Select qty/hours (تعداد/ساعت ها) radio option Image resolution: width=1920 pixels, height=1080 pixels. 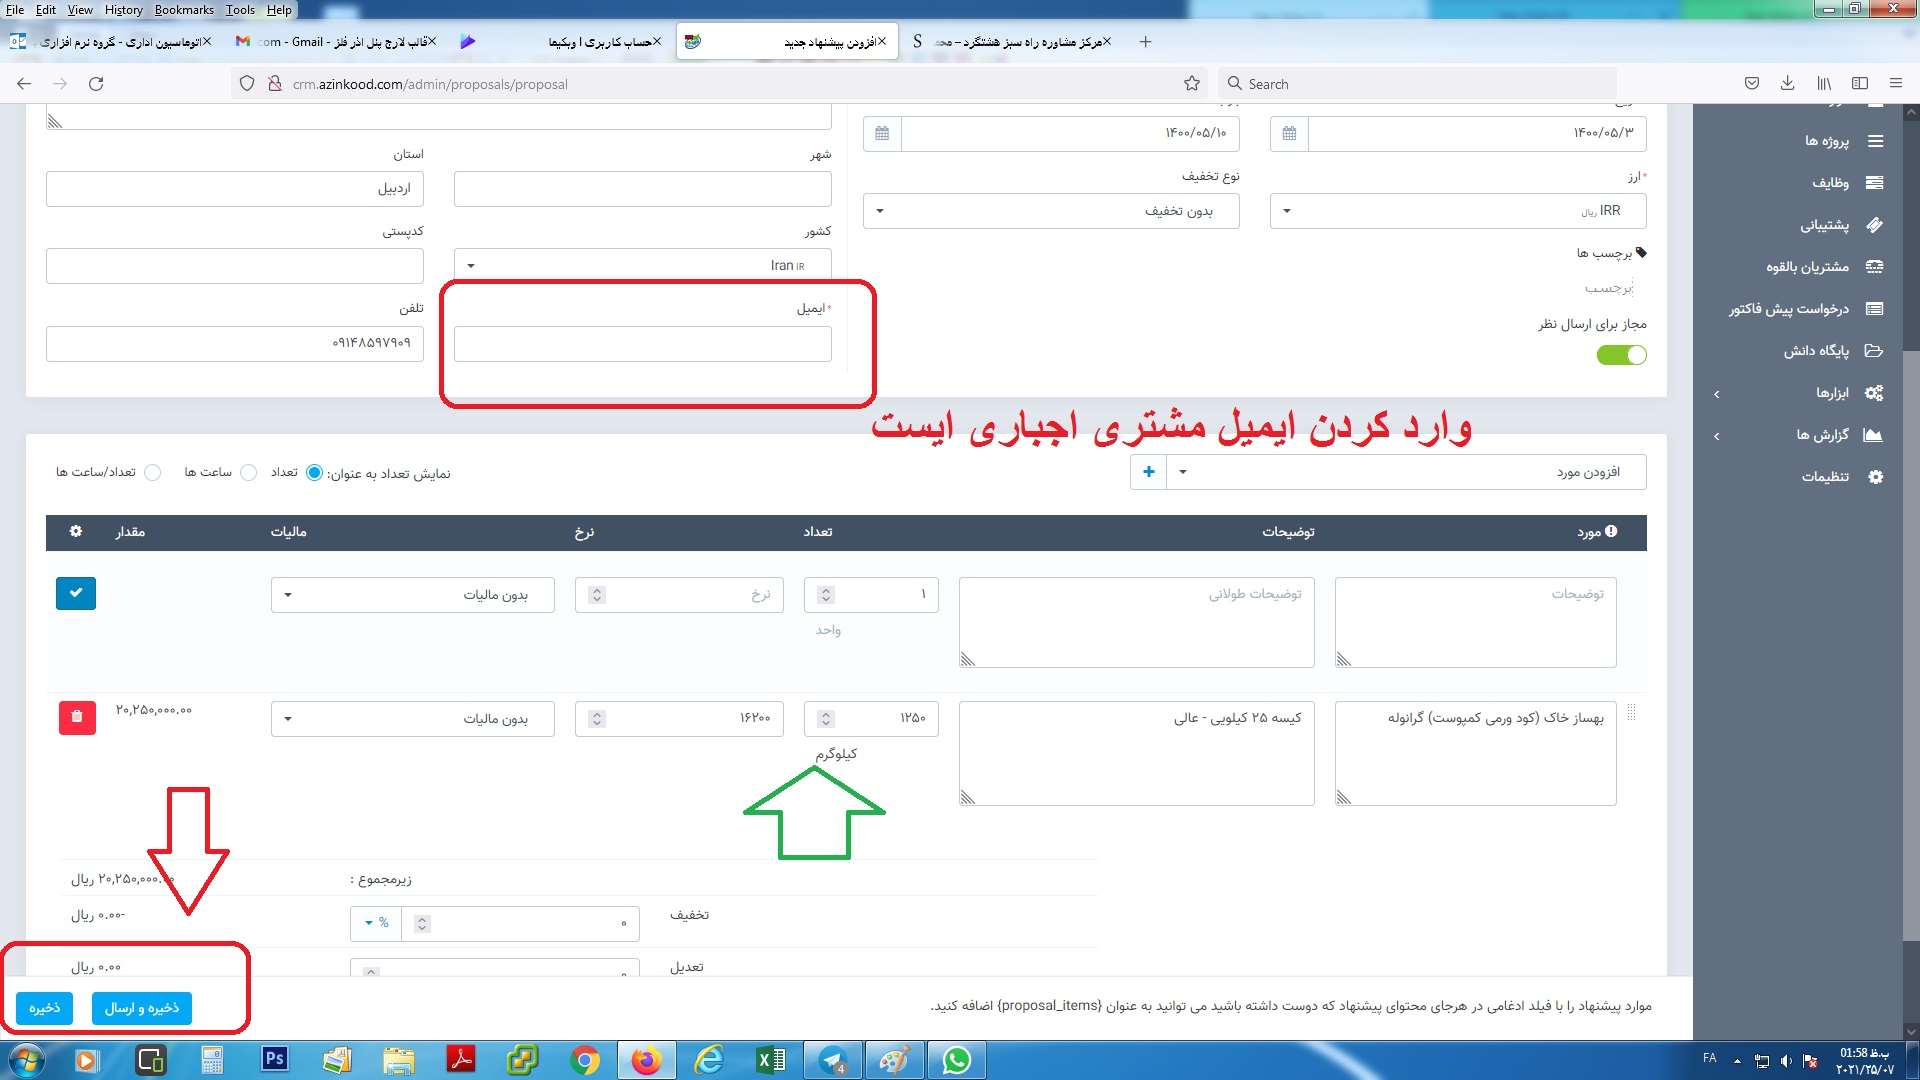(153, 473)
